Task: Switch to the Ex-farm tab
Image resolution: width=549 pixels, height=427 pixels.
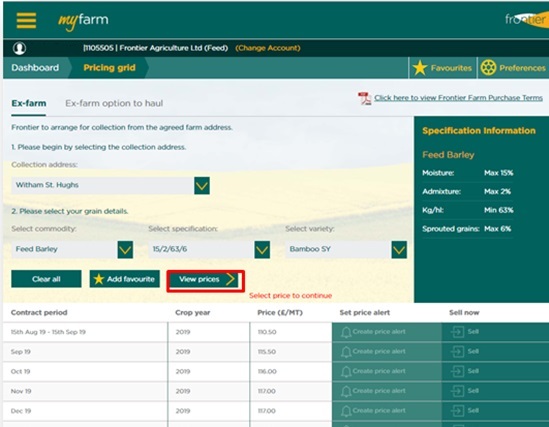Action: (29, 103)
